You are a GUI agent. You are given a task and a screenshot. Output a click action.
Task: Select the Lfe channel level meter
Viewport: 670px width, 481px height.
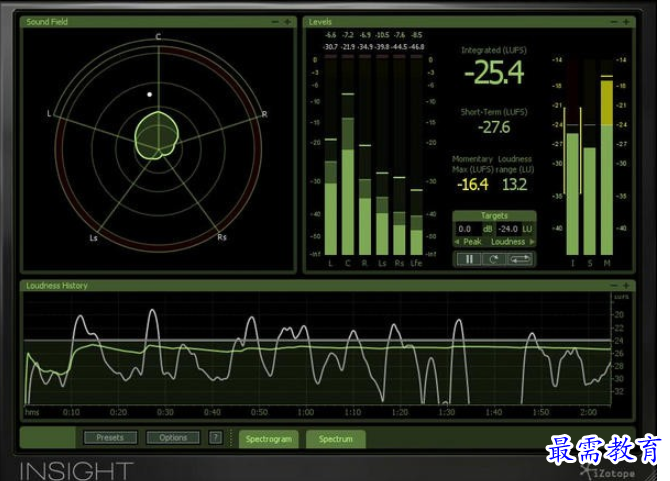click(x=417, y=156)
